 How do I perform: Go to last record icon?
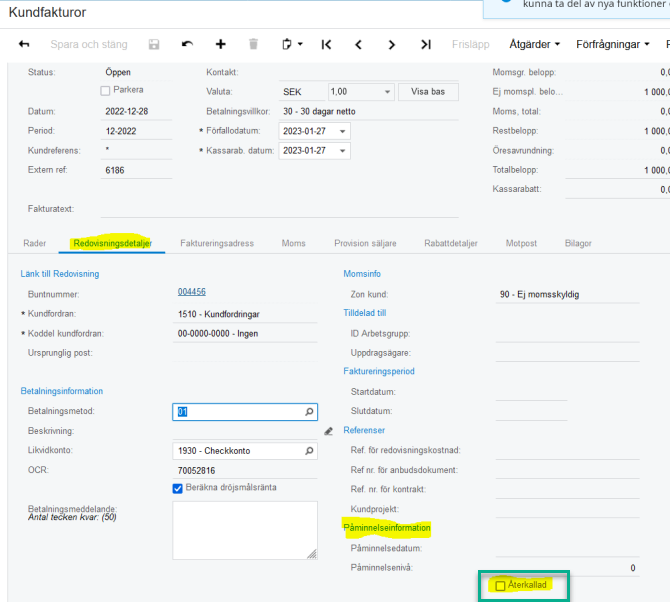coord(426,44)
